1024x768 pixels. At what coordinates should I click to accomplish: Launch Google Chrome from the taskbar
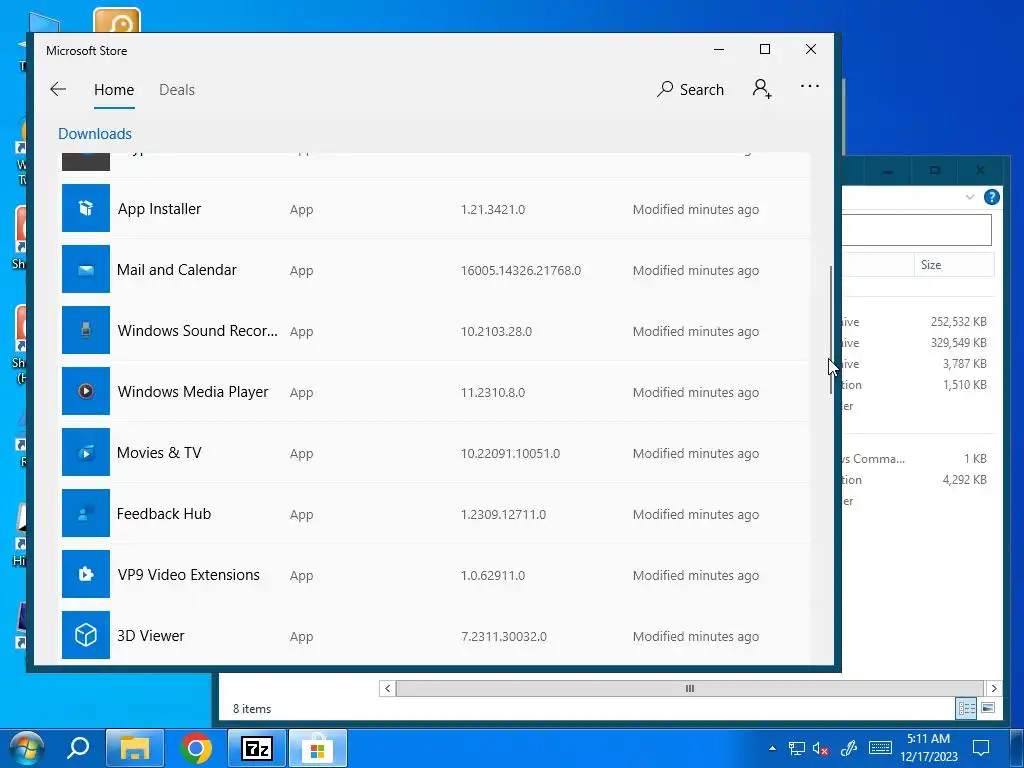pyautogui.click(x=196, y=748)
